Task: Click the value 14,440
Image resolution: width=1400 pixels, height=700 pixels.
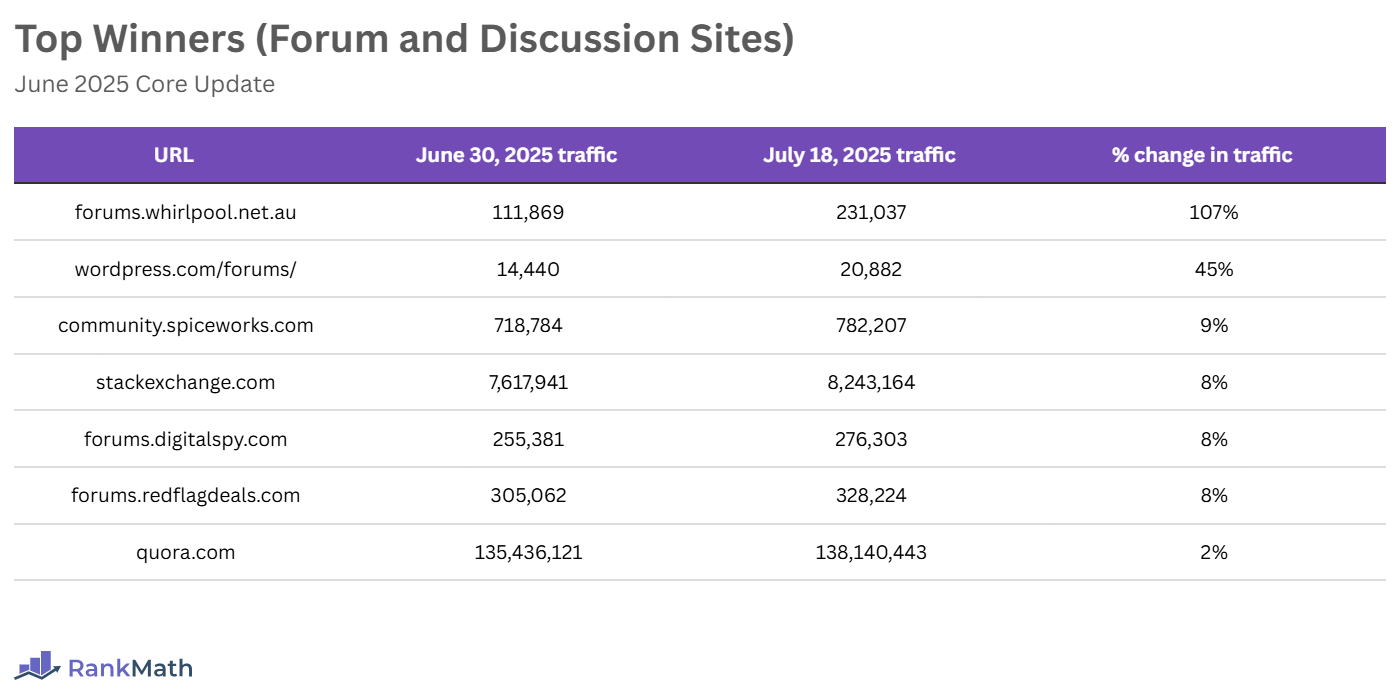Action: click(x=528, y=269)
